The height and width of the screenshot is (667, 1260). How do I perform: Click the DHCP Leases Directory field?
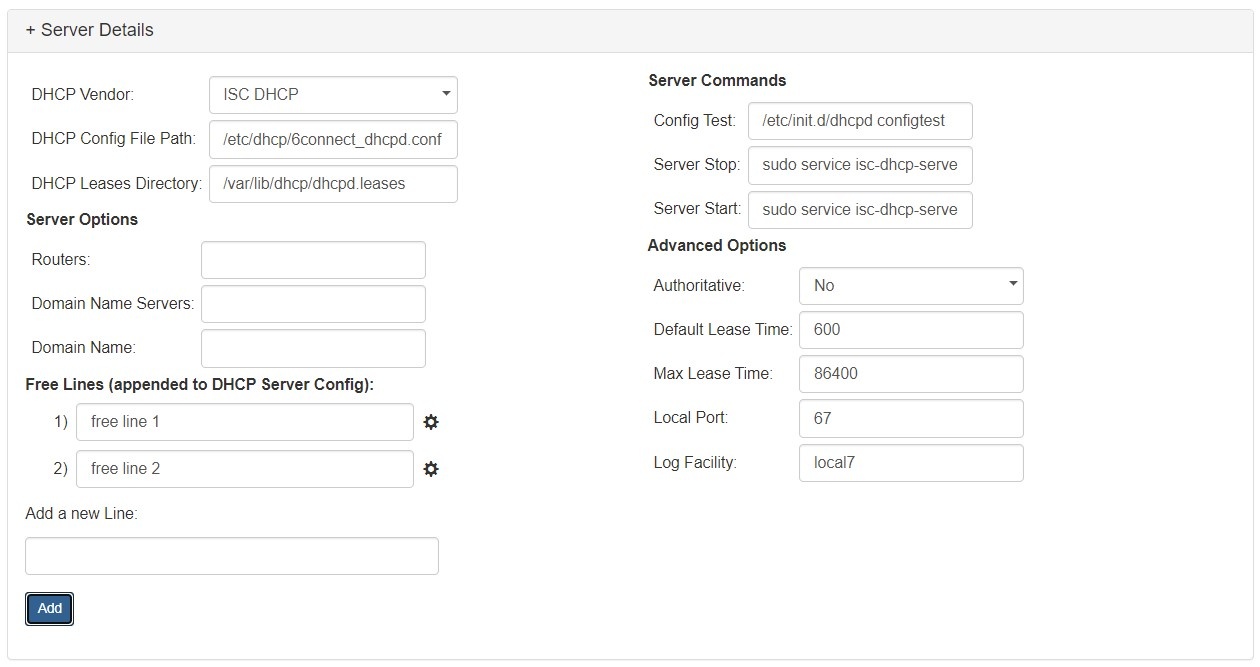click(x=333, y=184)
